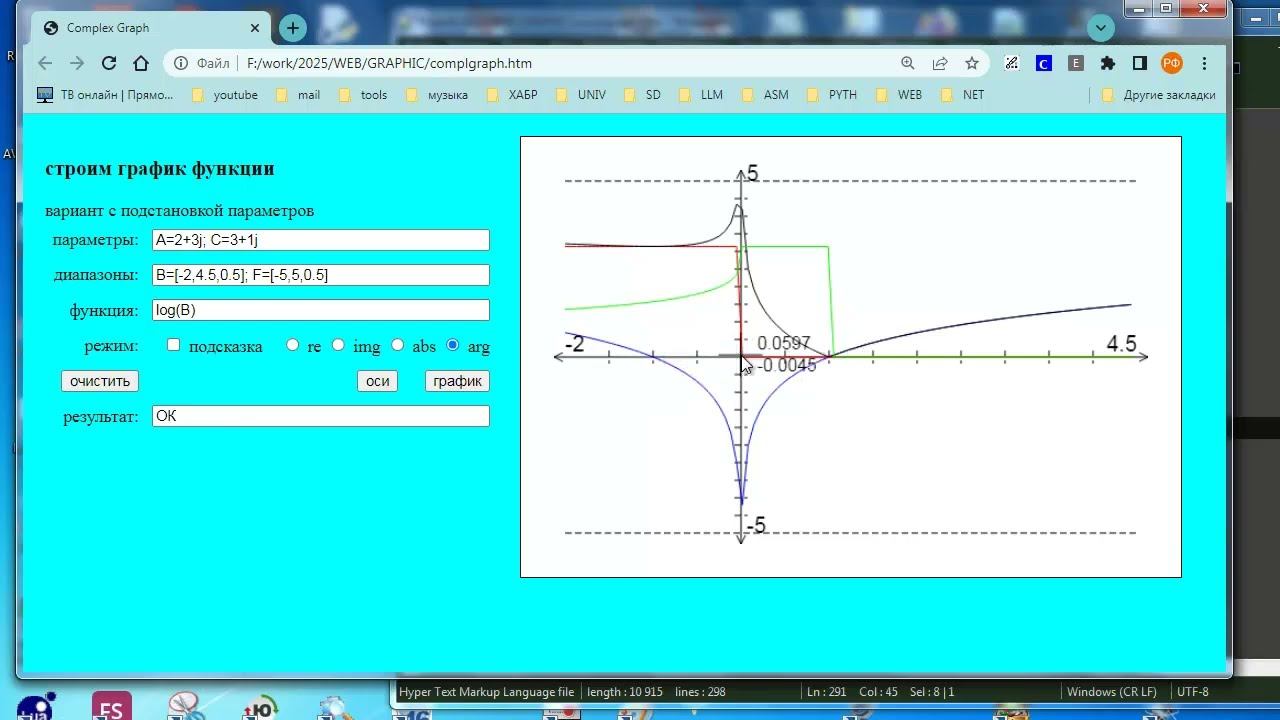Select the img mode radio button
Image resolution: width=1280 pixels, height=720 pixels.
(338, 345)
